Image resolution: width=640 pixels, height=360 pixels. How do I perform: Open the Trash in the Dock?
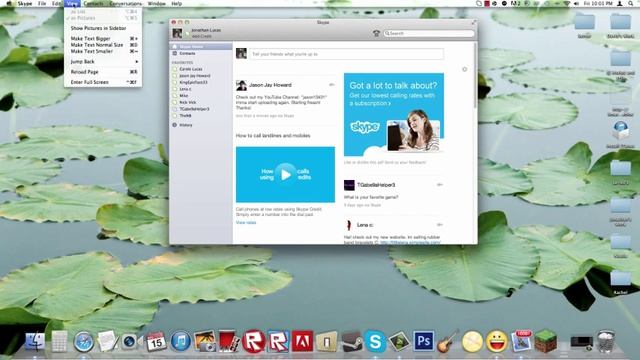click(x=606, y=342)
